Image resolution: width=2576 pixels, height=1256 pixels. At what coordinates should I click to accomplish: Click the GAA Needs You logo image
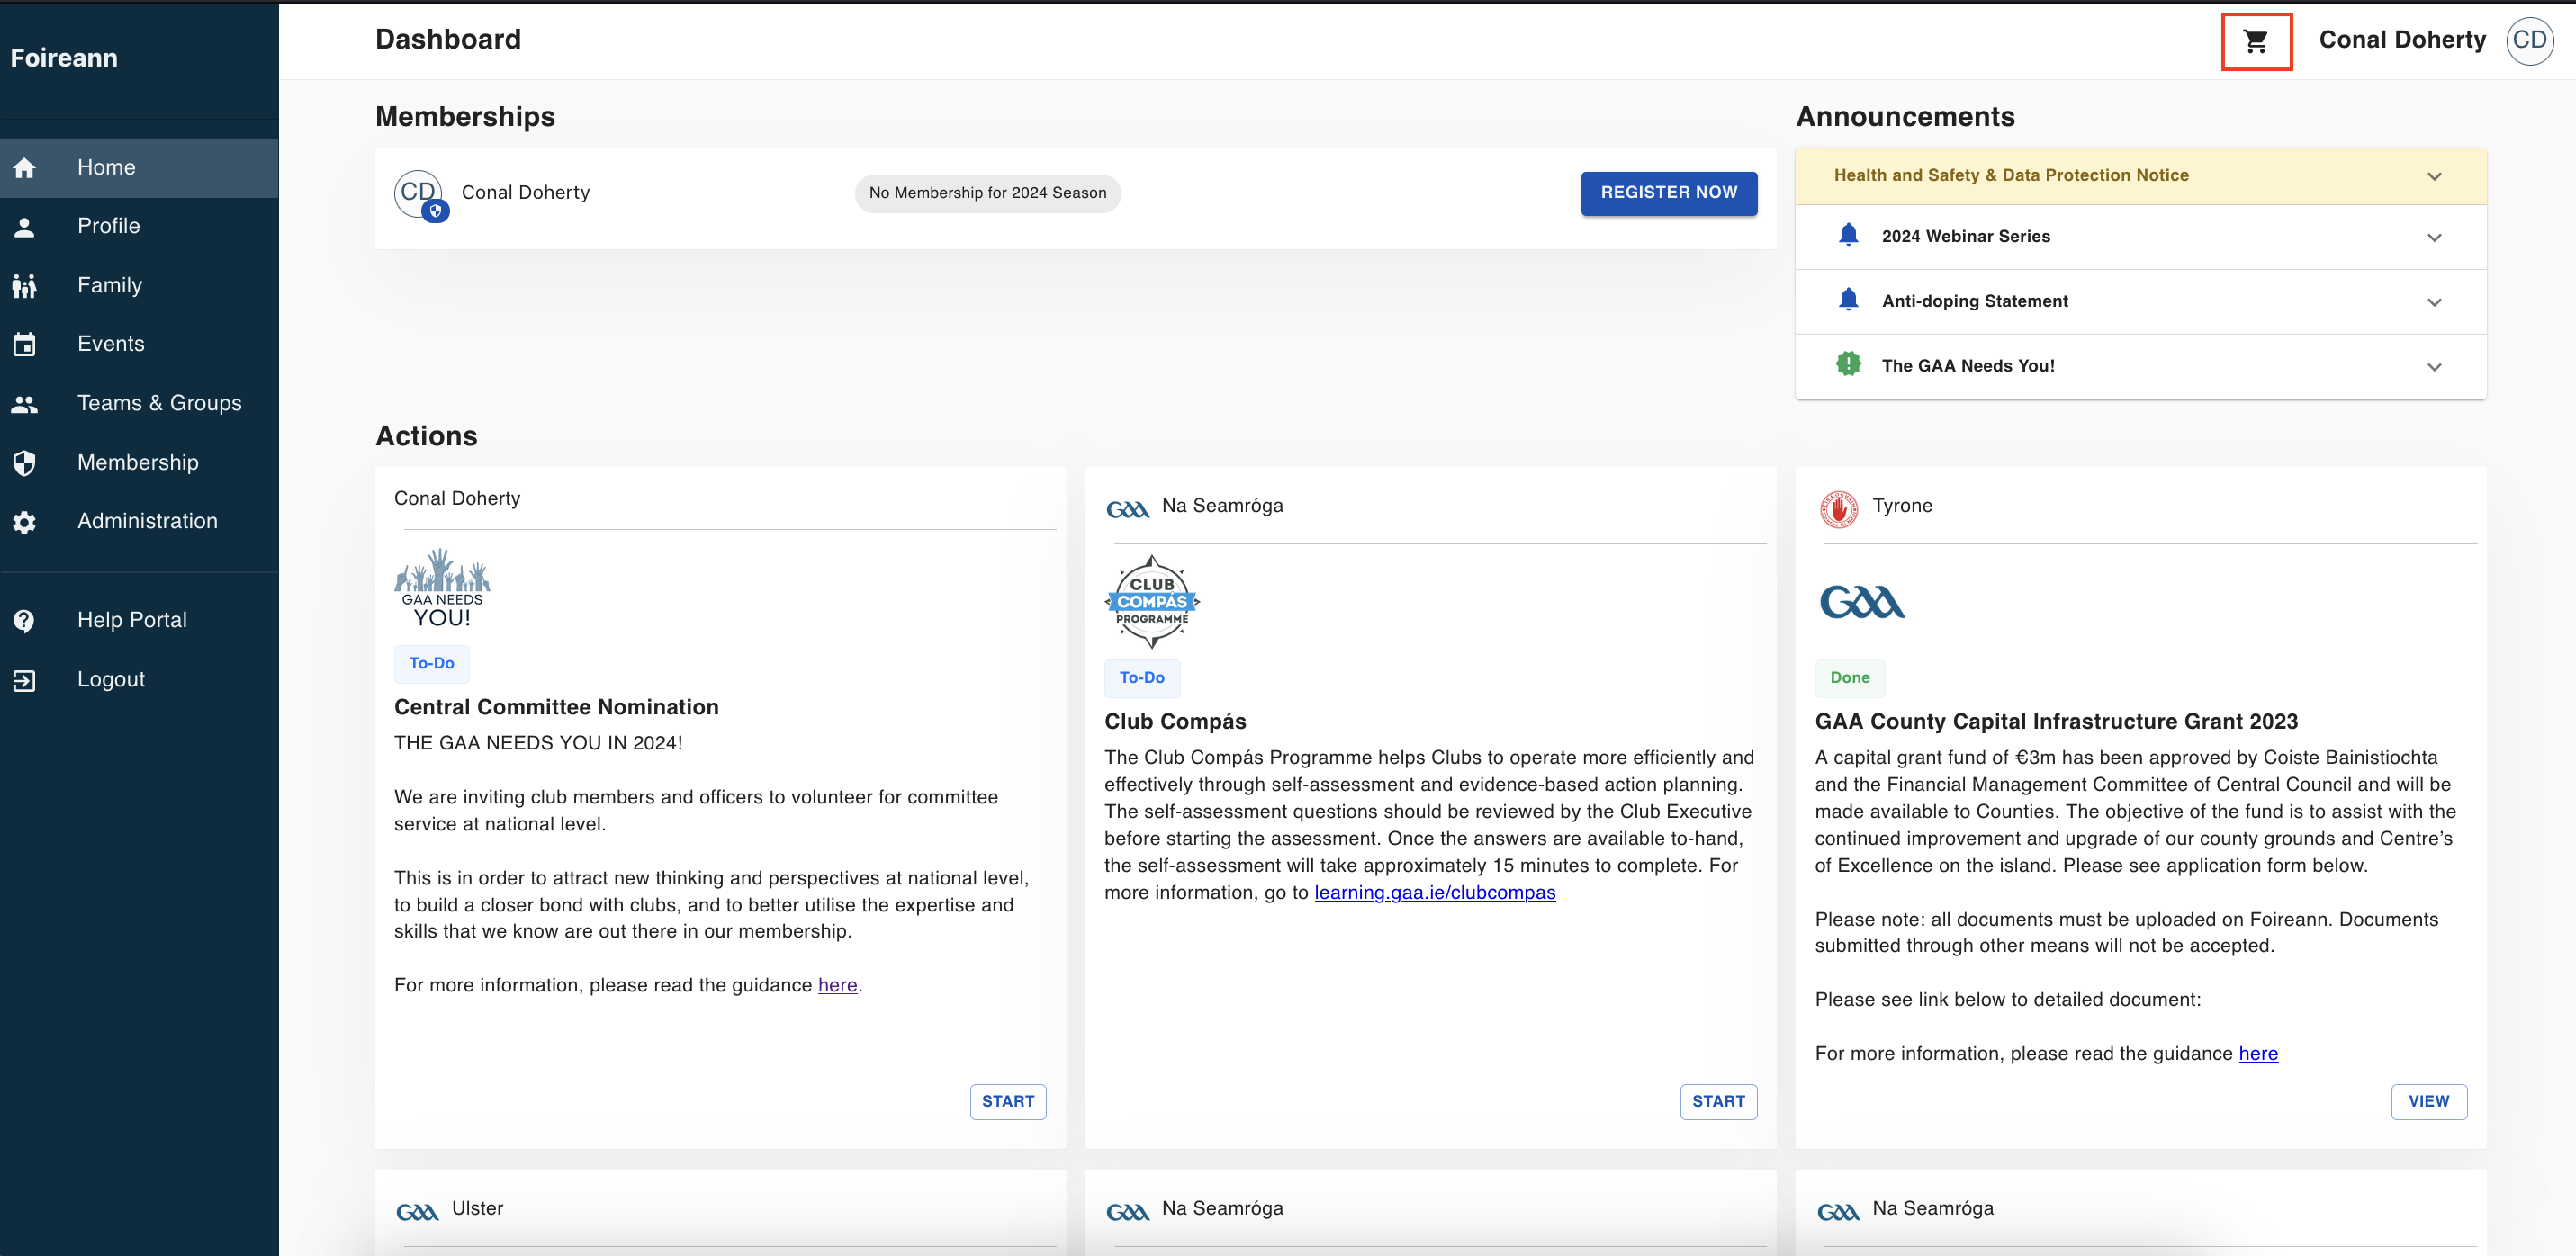pyautogui.click(x=442, y=587)
